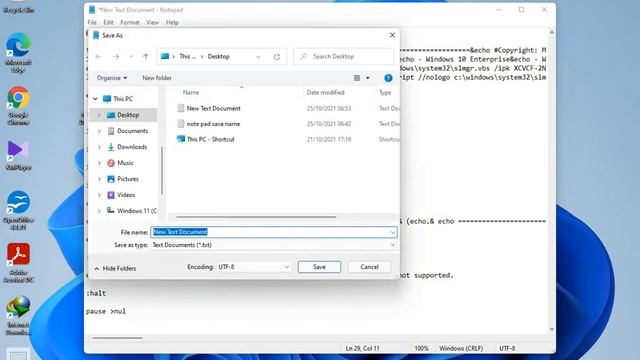
Task: Click the Cancel button
Action: pyautogui.click(x=369, y=267)
